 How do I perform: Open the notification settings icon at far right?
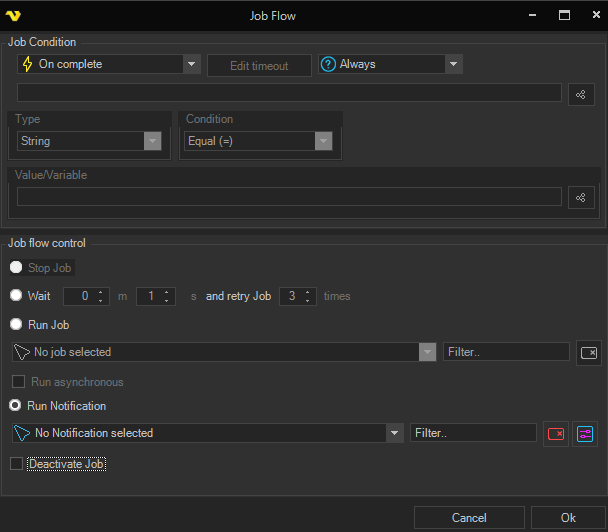(x=585, y=434)
